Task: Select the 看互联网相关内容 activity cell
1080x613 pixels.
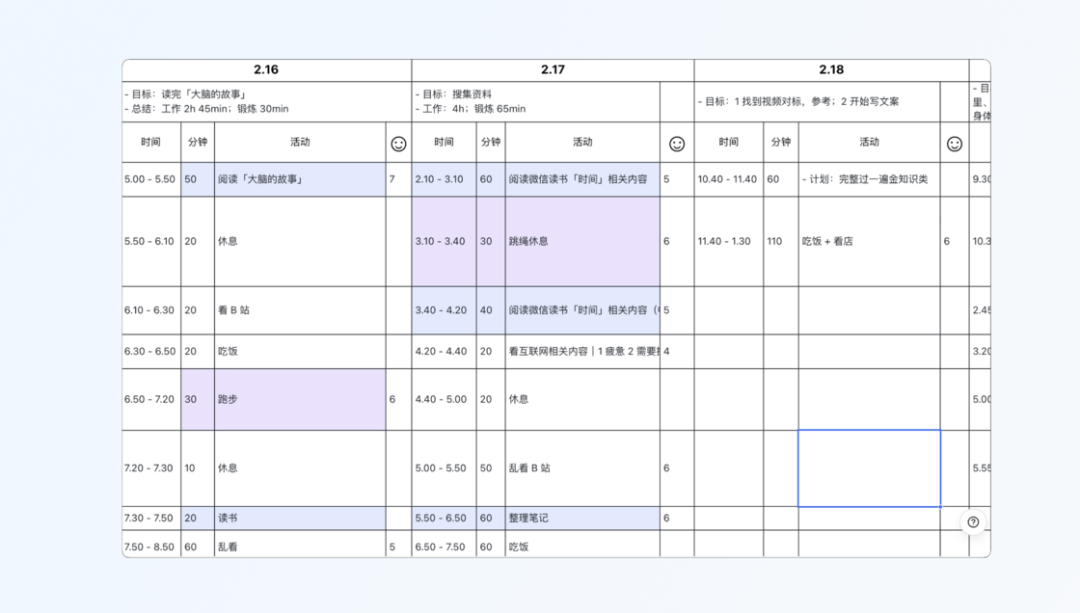Action: coord(582,351)
